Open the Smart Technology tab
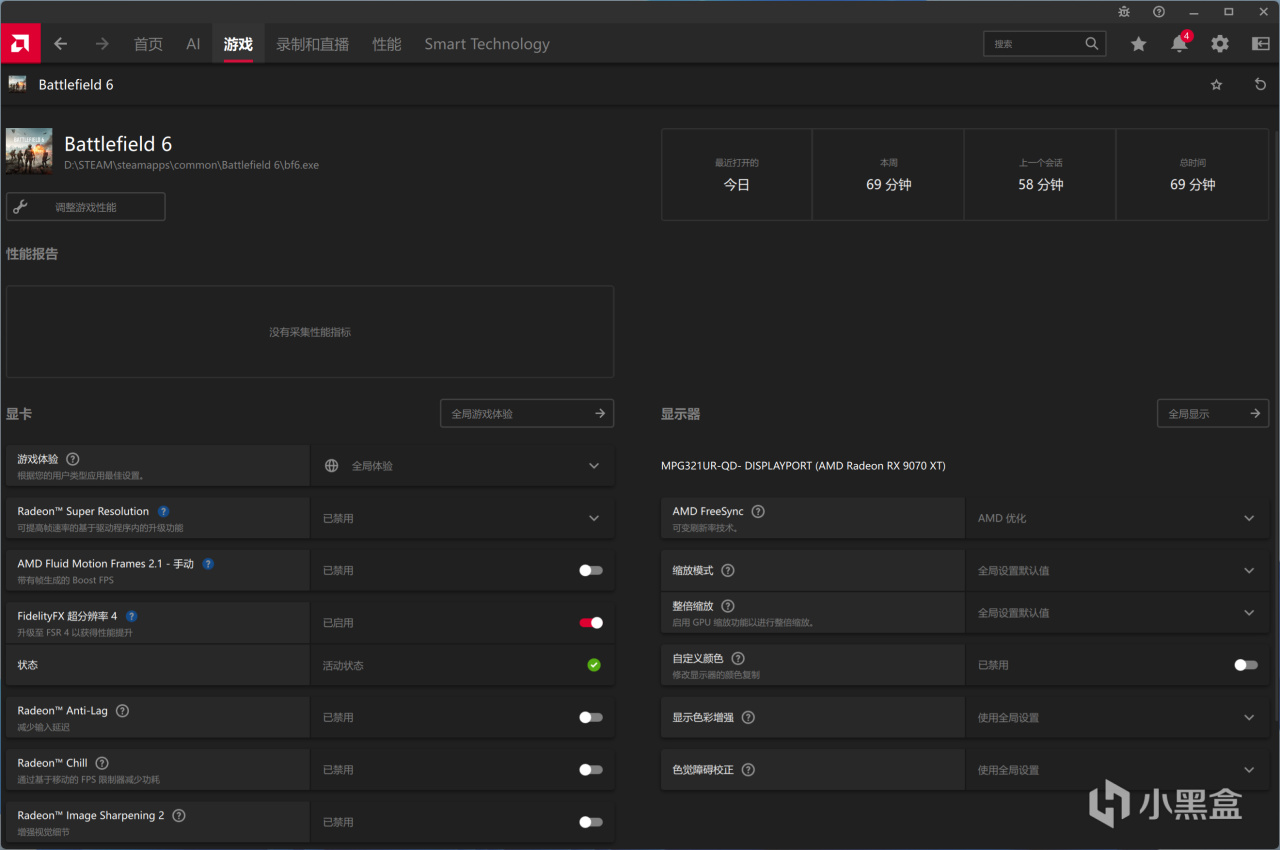Image resolution: width=1280 pixels, height=850 pixels. point(487,44)
